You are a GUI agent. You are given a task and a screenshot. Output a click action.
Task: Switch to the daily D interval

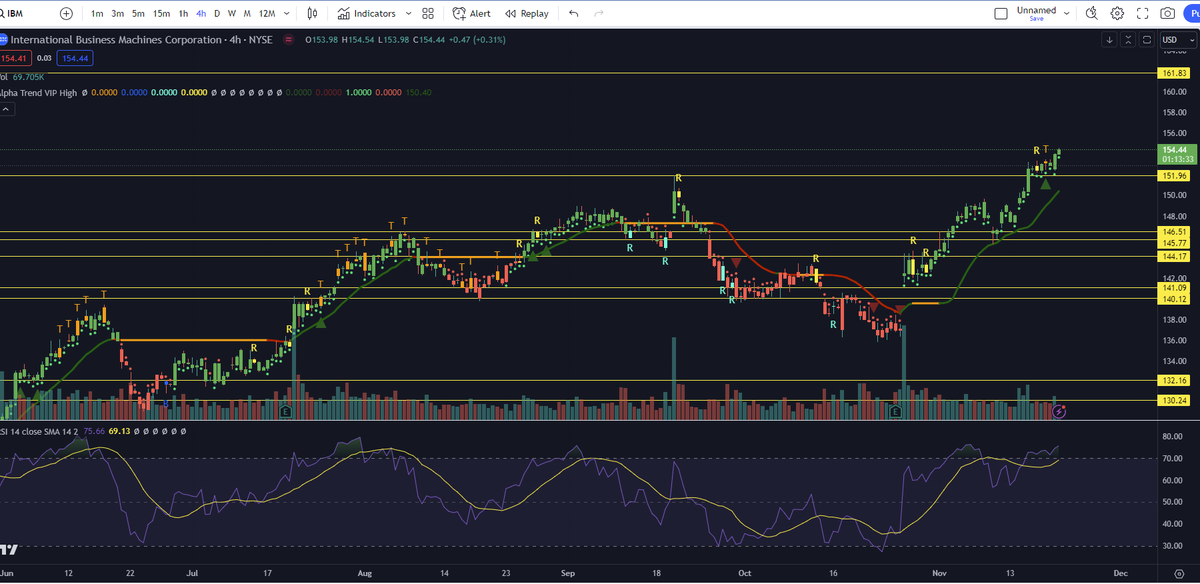[x=217, y=14]
